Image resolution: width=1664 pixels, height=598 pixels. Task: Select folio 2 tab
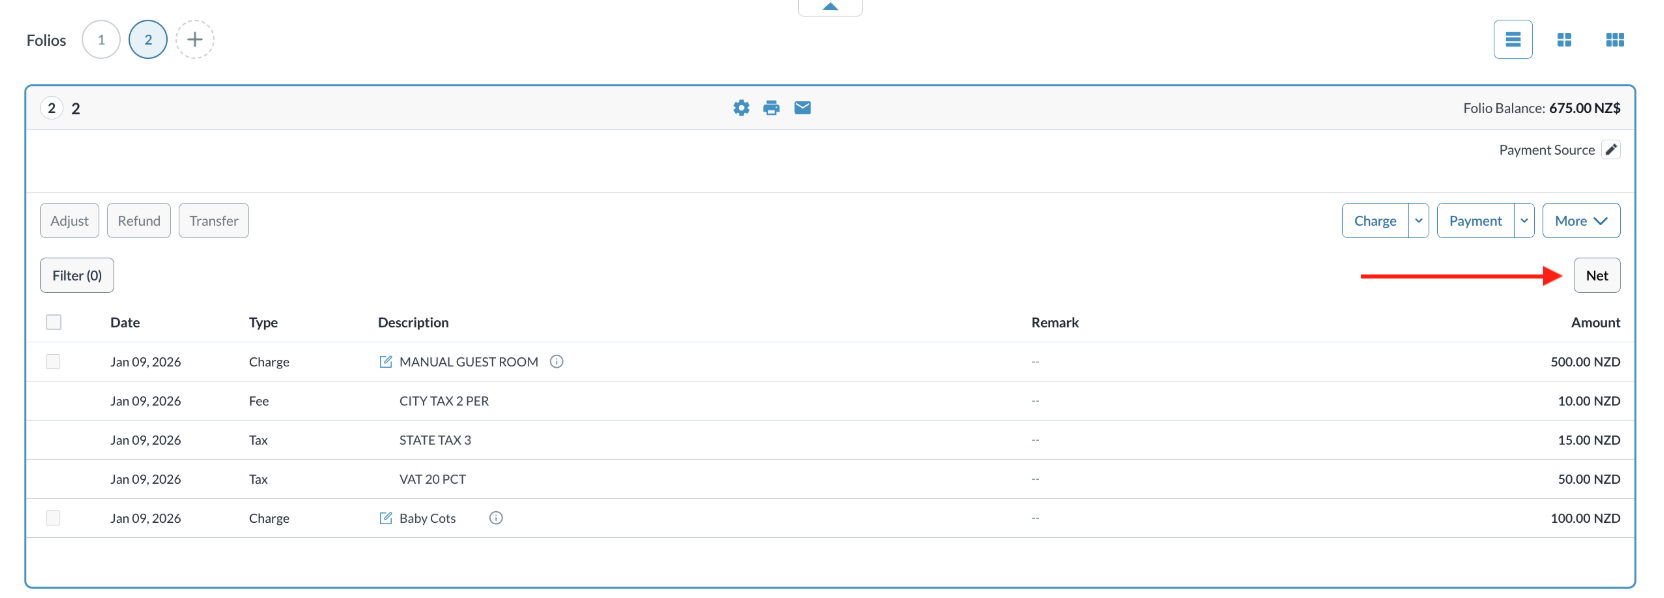click(148, 40)
